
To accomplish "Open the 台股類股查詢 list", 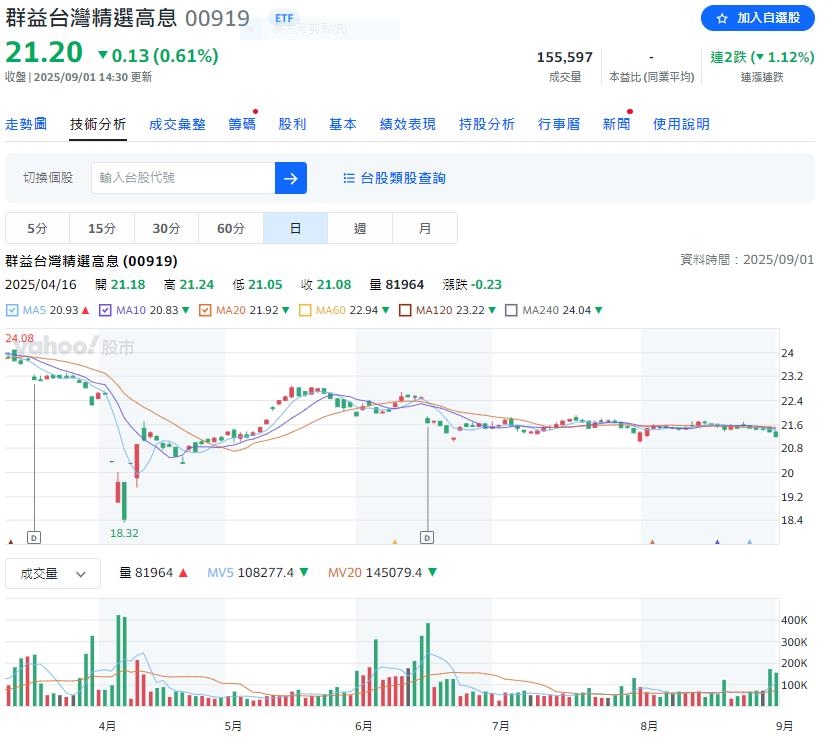I will click(x=395, y=178).
